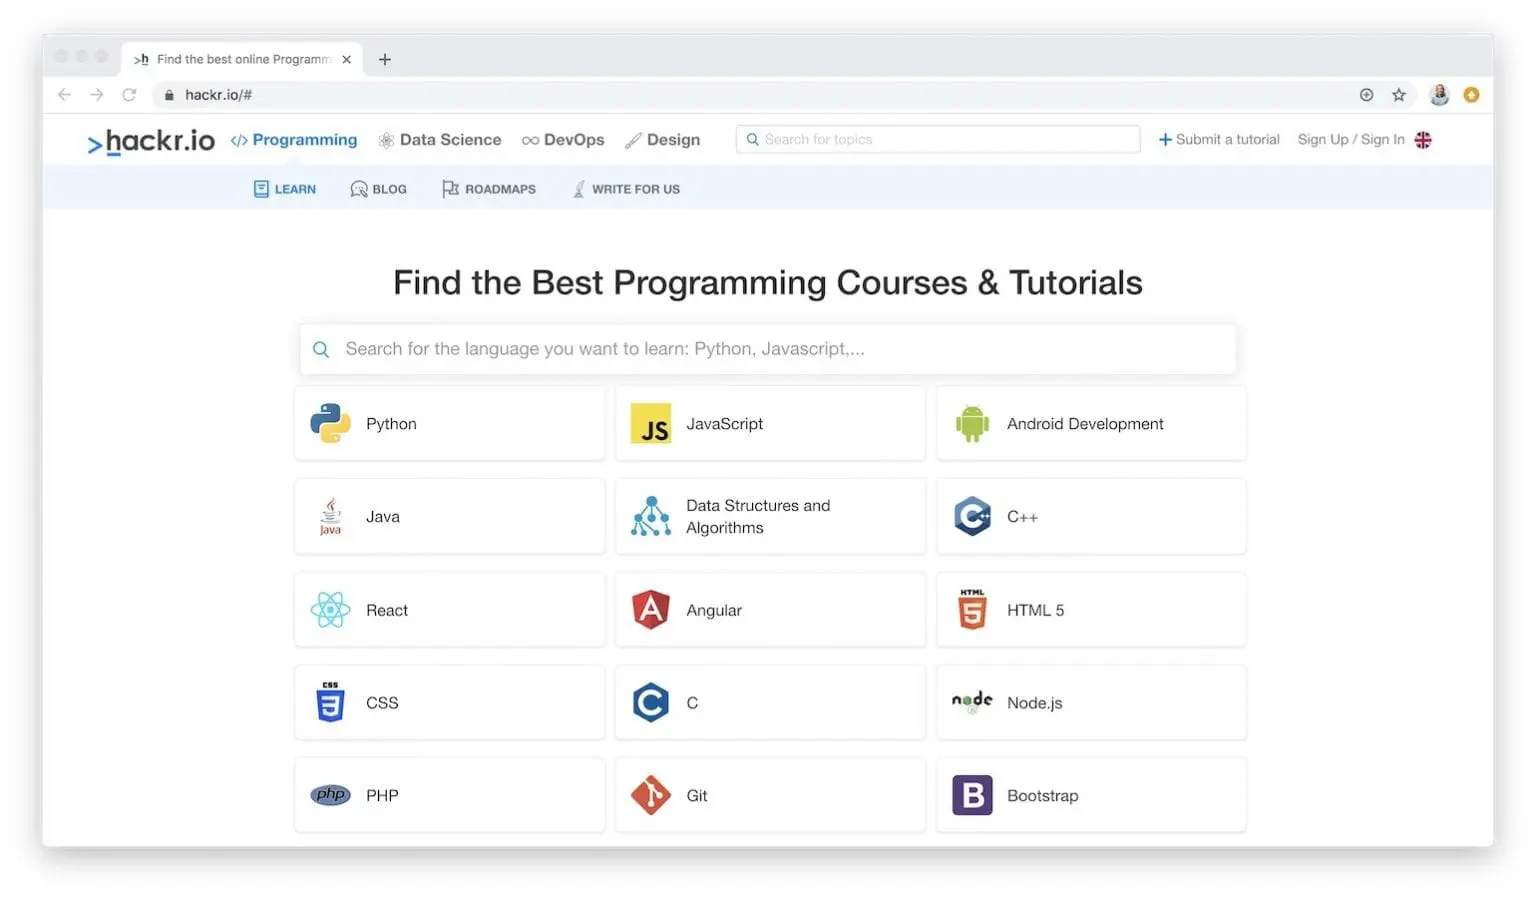The height and width of the screenshot is (897, 1536).
Task: Click Sign Up / Sign In
Action: [1350, 139]
